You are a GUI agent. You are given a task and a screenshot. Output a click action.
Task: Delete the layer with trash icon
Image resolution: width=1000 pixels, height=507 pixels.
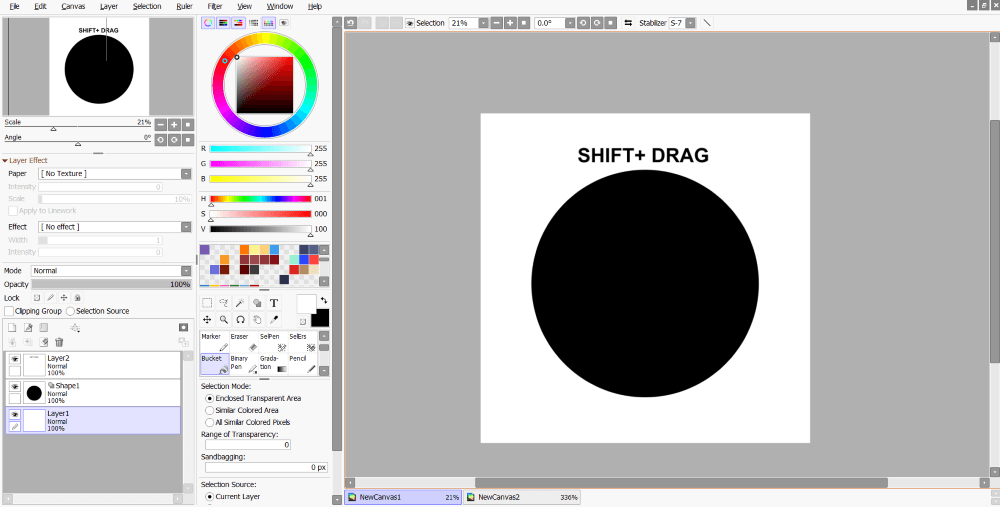point(59,342)
